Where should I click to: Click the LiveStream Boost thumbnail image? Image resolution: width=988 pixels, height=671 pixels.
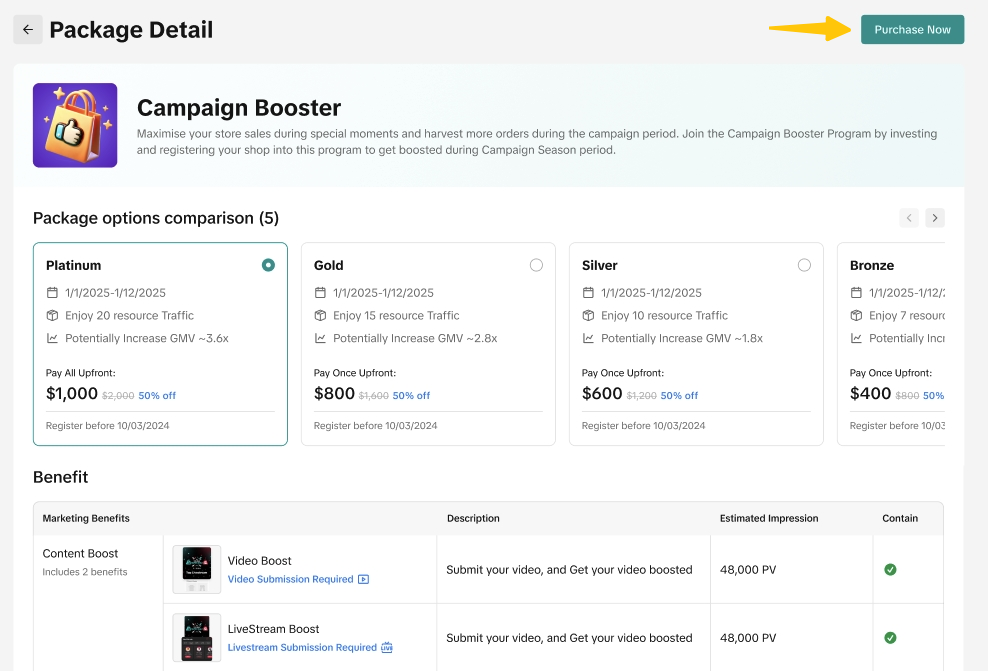197,637
